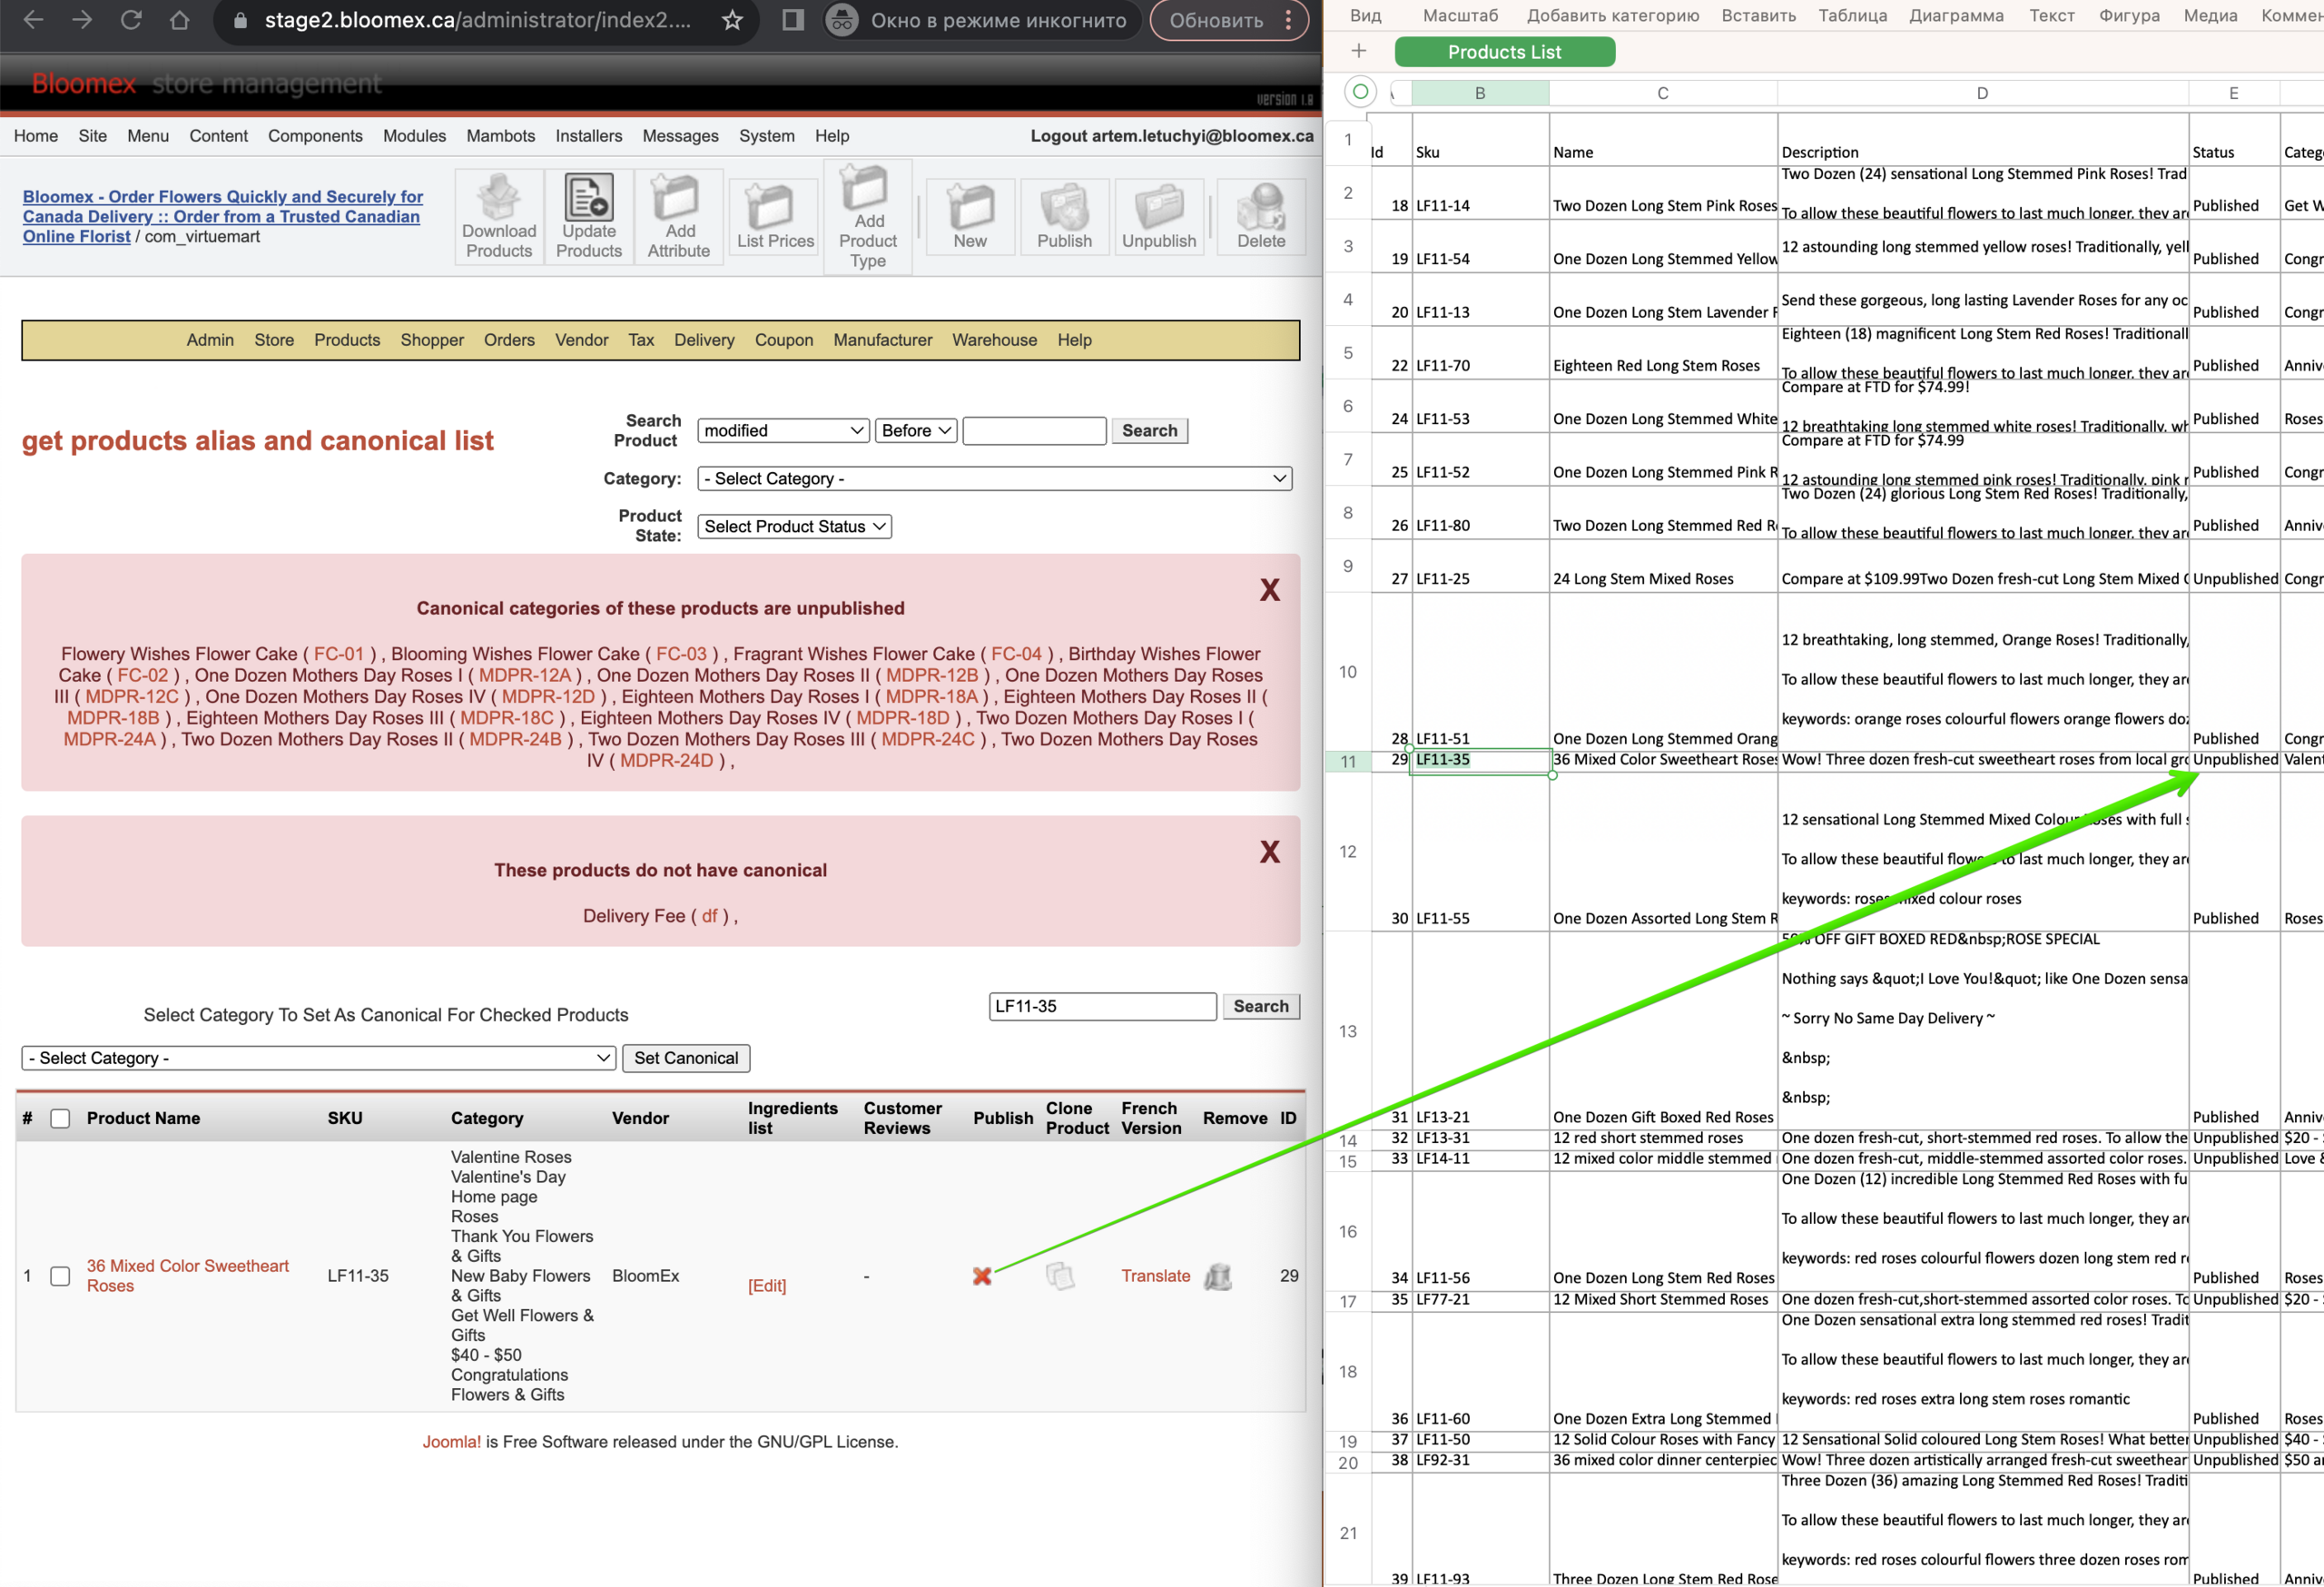Click the Bloomex Online Florist breadcrumb link

(x=222, y=216)
